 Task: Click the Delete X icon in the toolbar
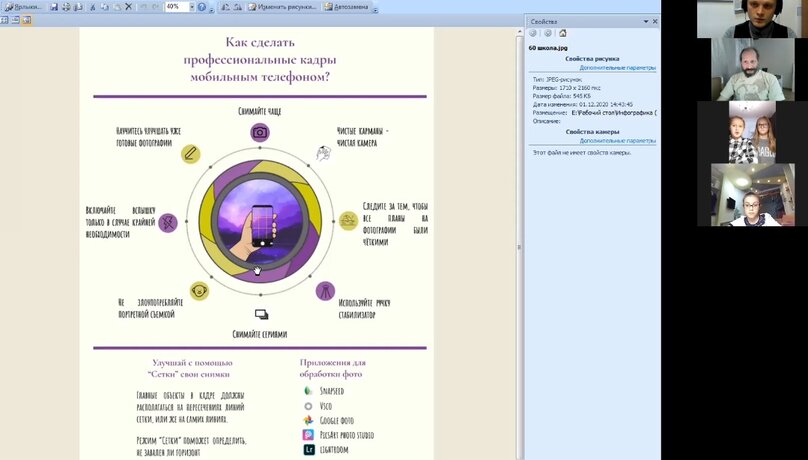(x=127, y=6)
